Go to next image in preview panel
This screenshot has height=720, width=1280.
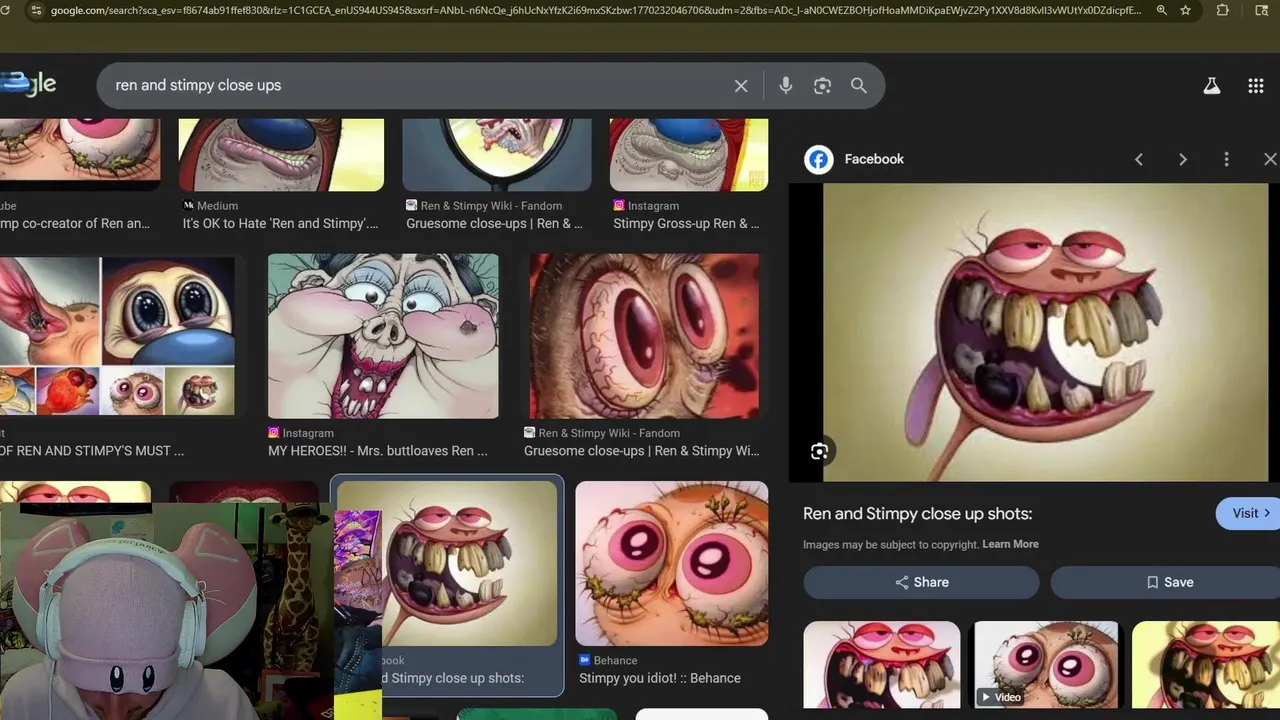point(1183,159)
